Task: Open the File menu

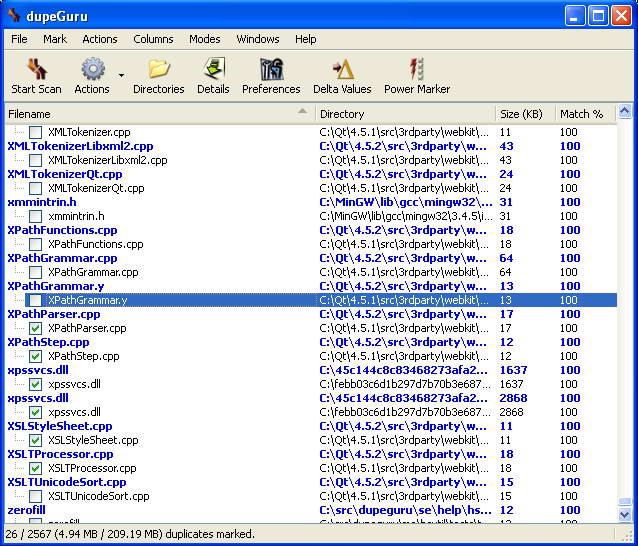Action: (19, 39)
